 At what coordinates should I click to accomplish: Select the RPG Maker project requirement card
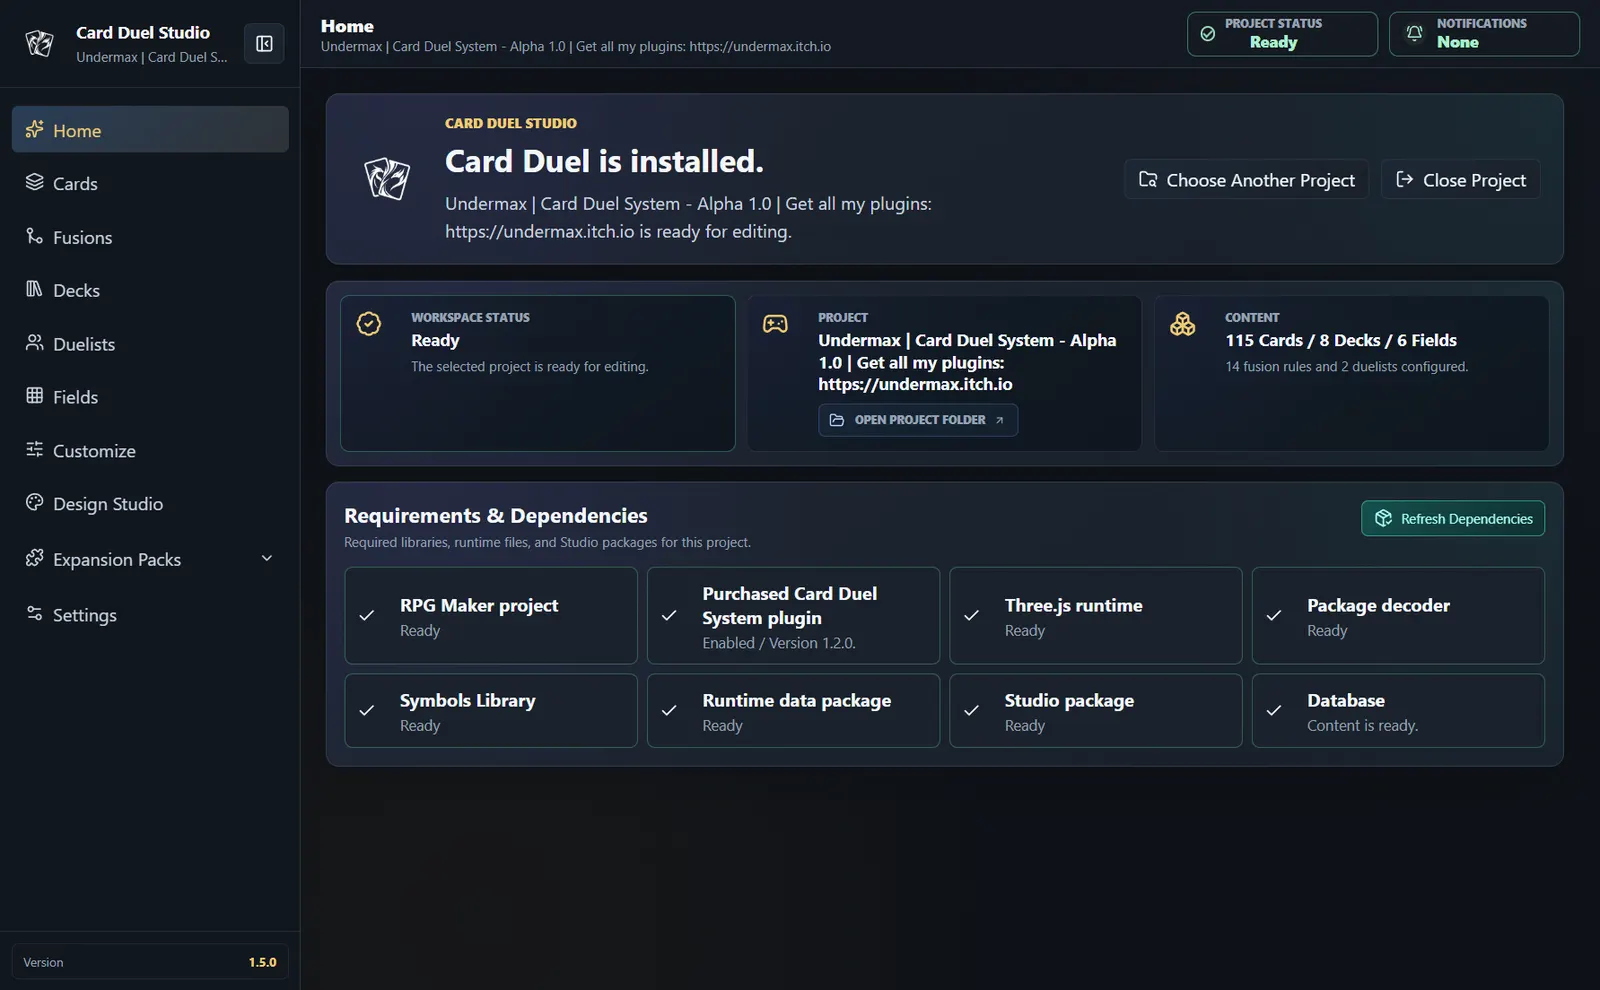pos(491,616)
